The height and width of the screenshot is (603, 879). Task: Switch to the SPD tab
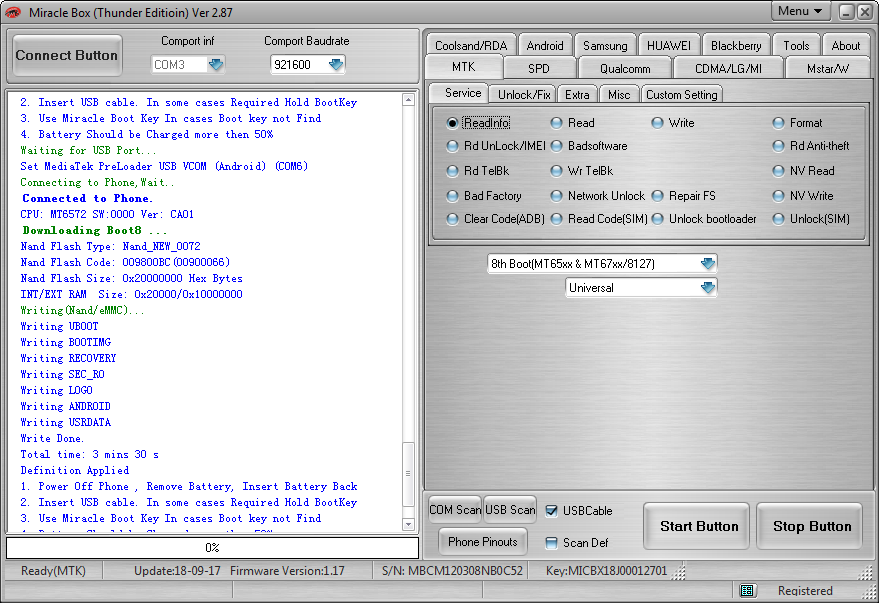539,68
